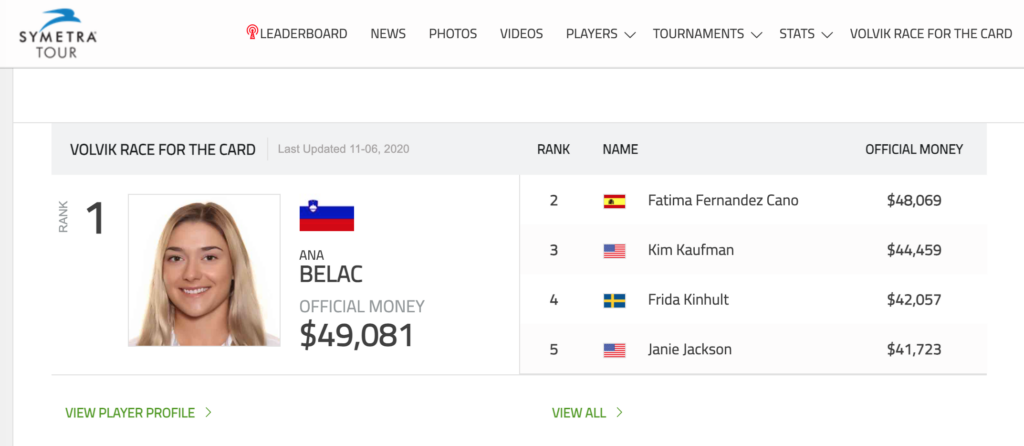Open Fatima Fernandez Cano's player name
This screenshot has height=446, width=1024.
723,200
